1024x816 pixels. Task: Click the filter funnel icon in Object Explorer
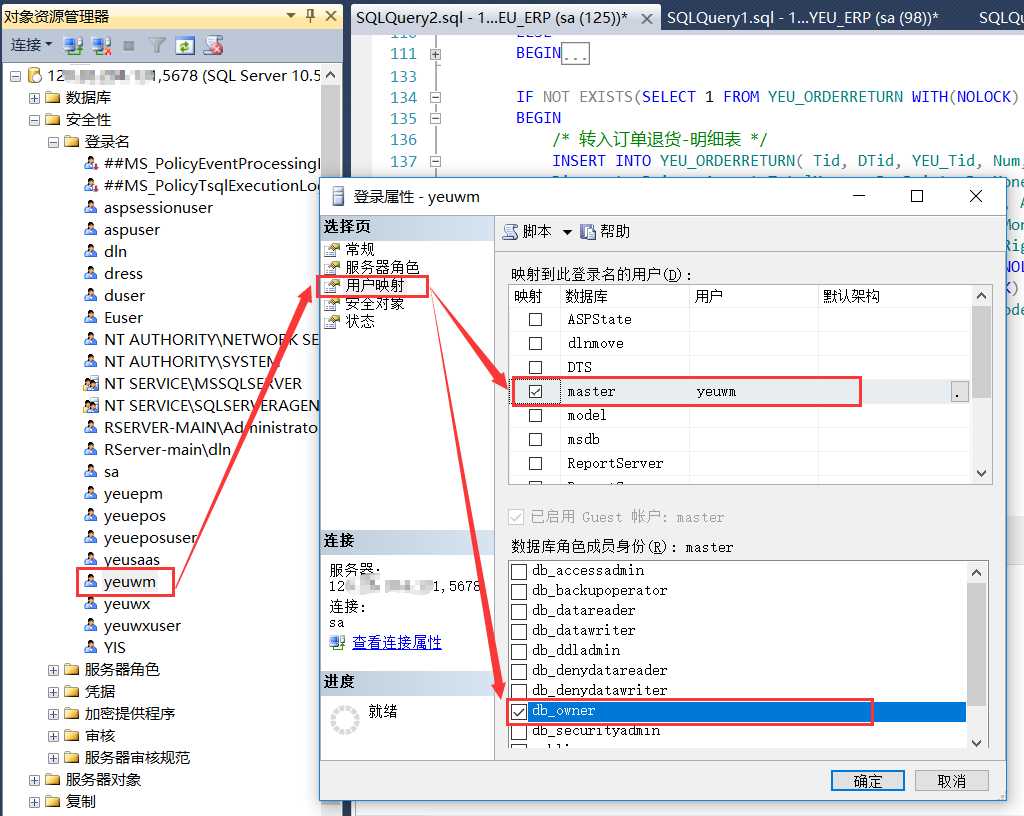pyautogui.click(x=157, y=45)
